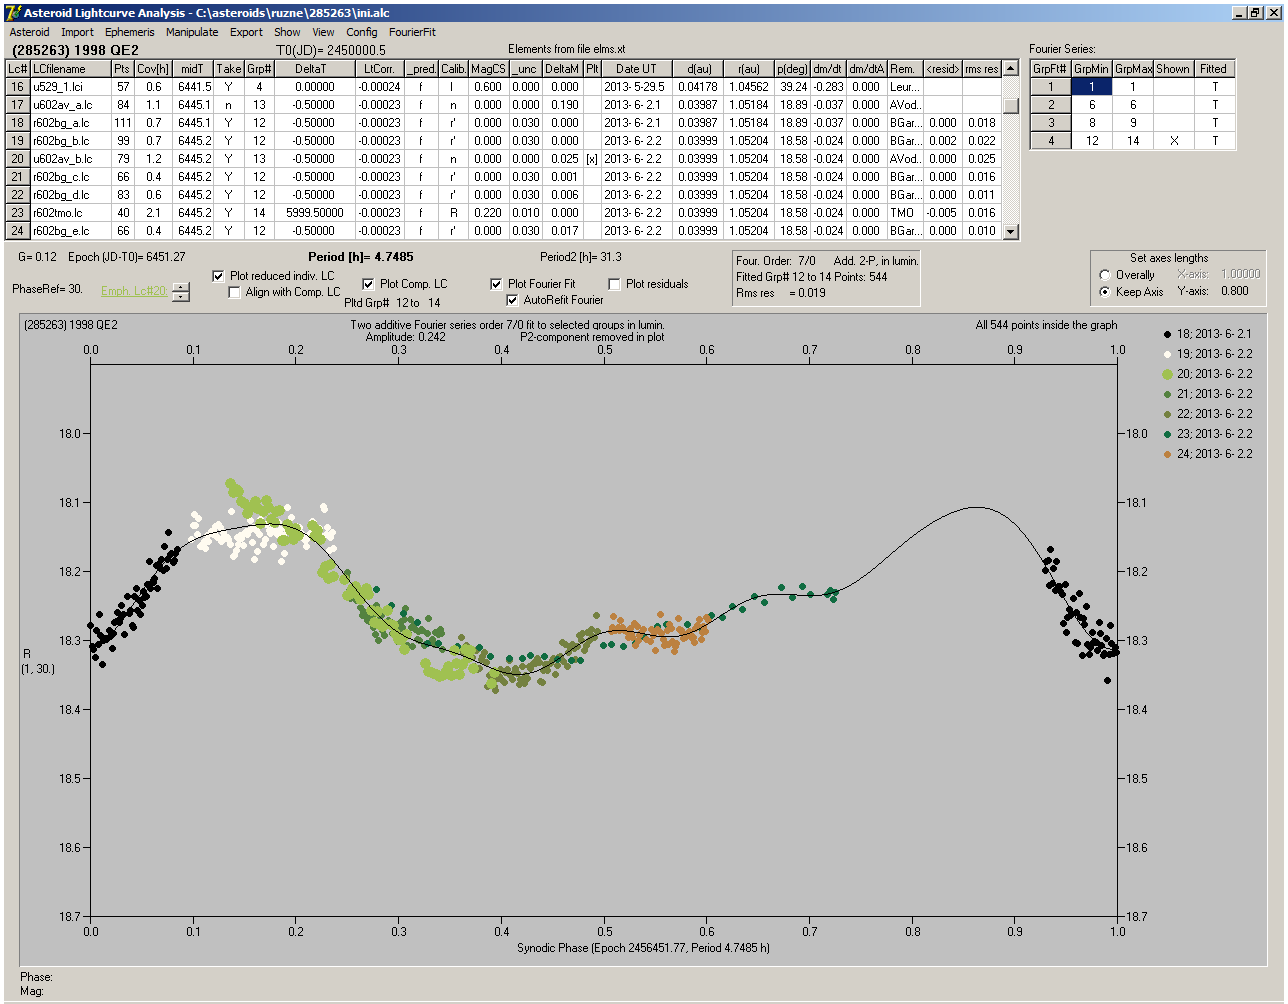Open the Asteroid menu
The width and height of the screenshot is (1288, 1004).
29,32
